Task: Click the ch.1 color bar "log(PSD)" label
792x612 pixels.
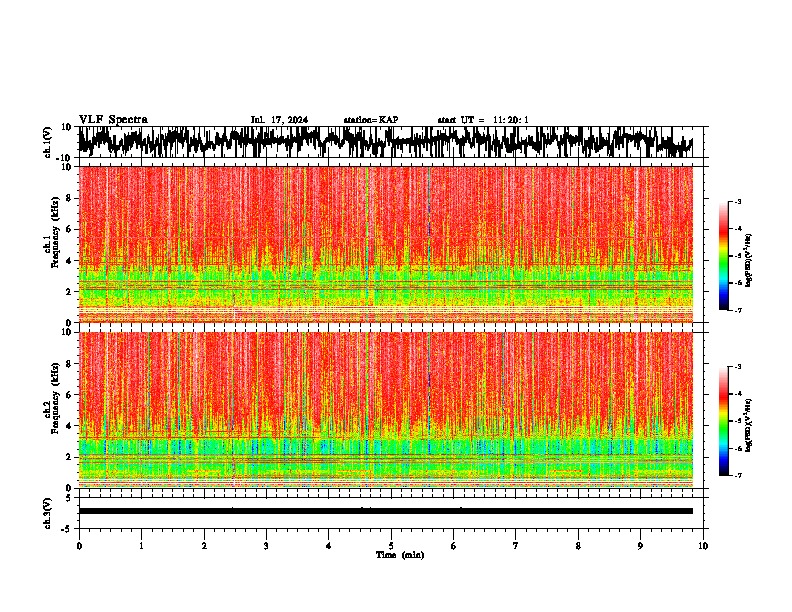Action: (749, 260)
